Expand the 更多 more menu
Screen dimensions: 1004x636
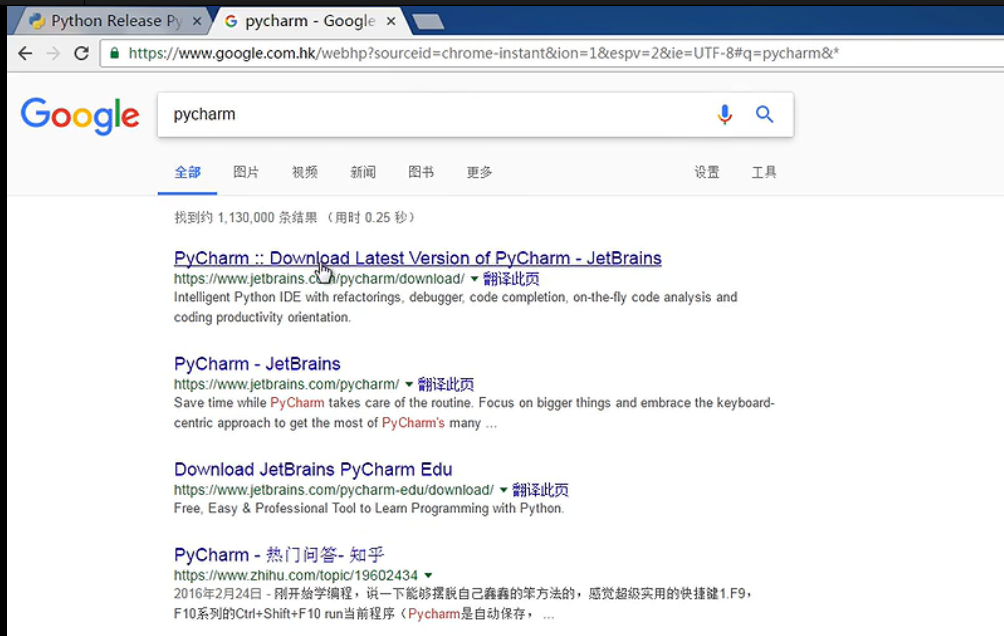[480, 172]
